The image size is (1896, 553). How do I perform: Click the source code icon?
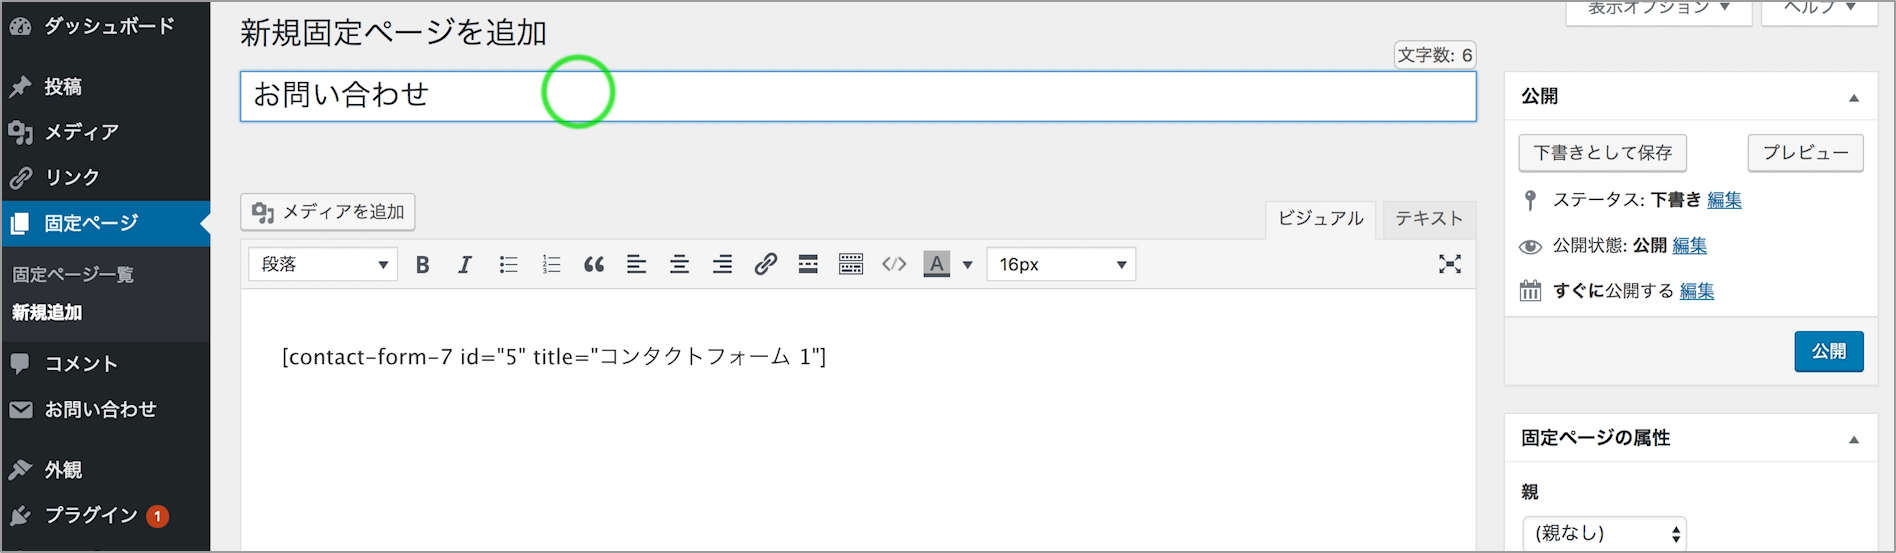[x=894, y=264]
